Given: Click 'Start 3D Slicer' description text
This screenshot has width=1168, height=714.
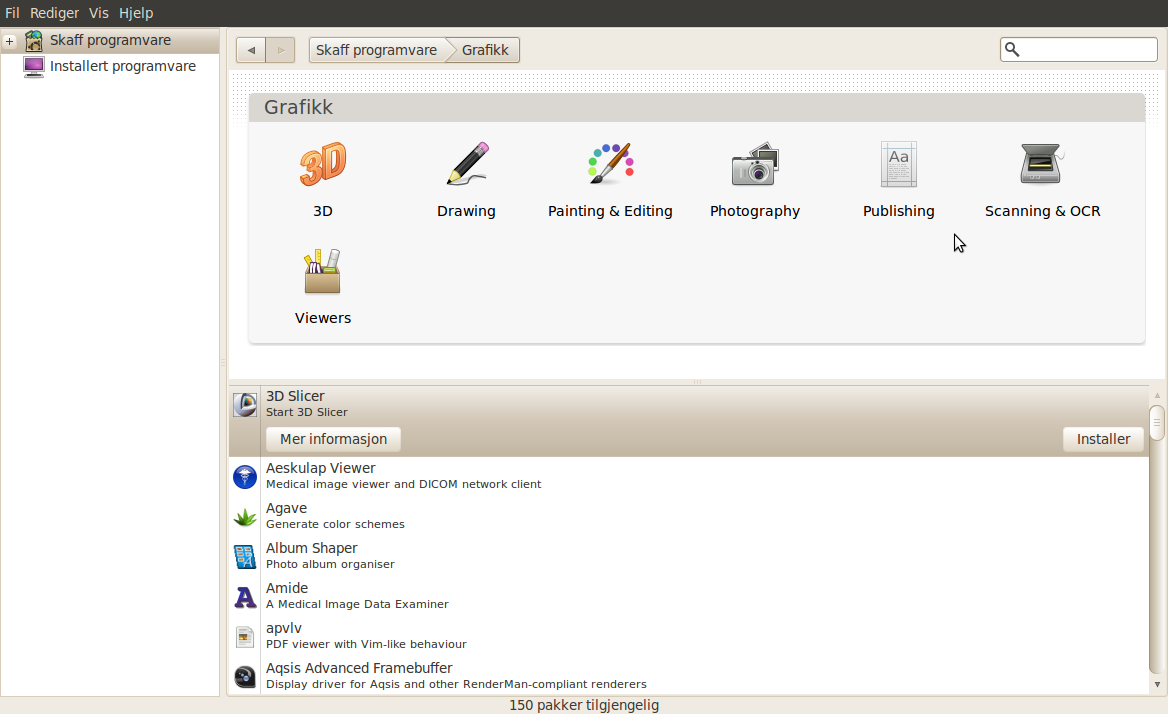Looking at the screenshot, I should pos(307,412).
